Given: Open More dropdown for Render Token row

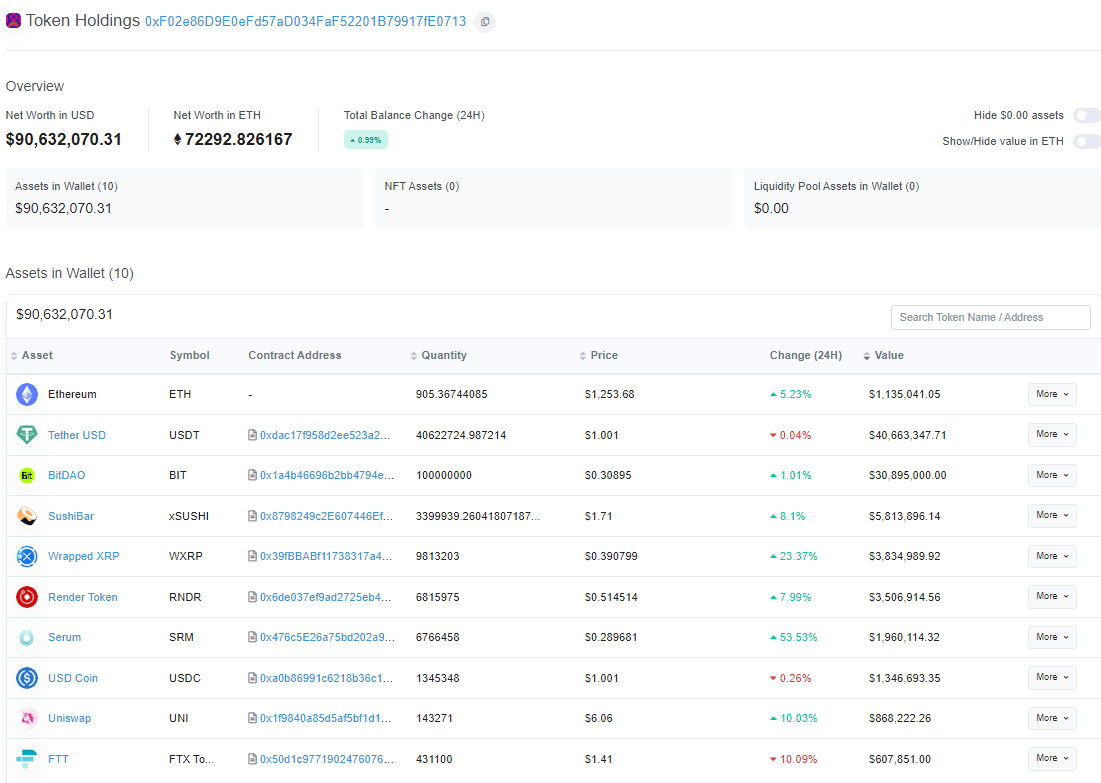Looking at the screenshot, I should (1052, 596).
